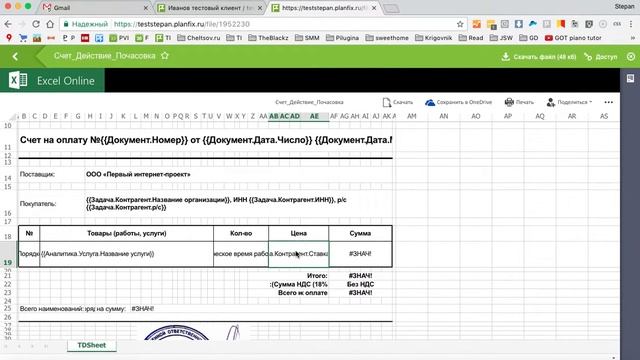The height and width of the screenshot is (360, 640).
Task: Select the Итого: label cell
Action: 317,276
